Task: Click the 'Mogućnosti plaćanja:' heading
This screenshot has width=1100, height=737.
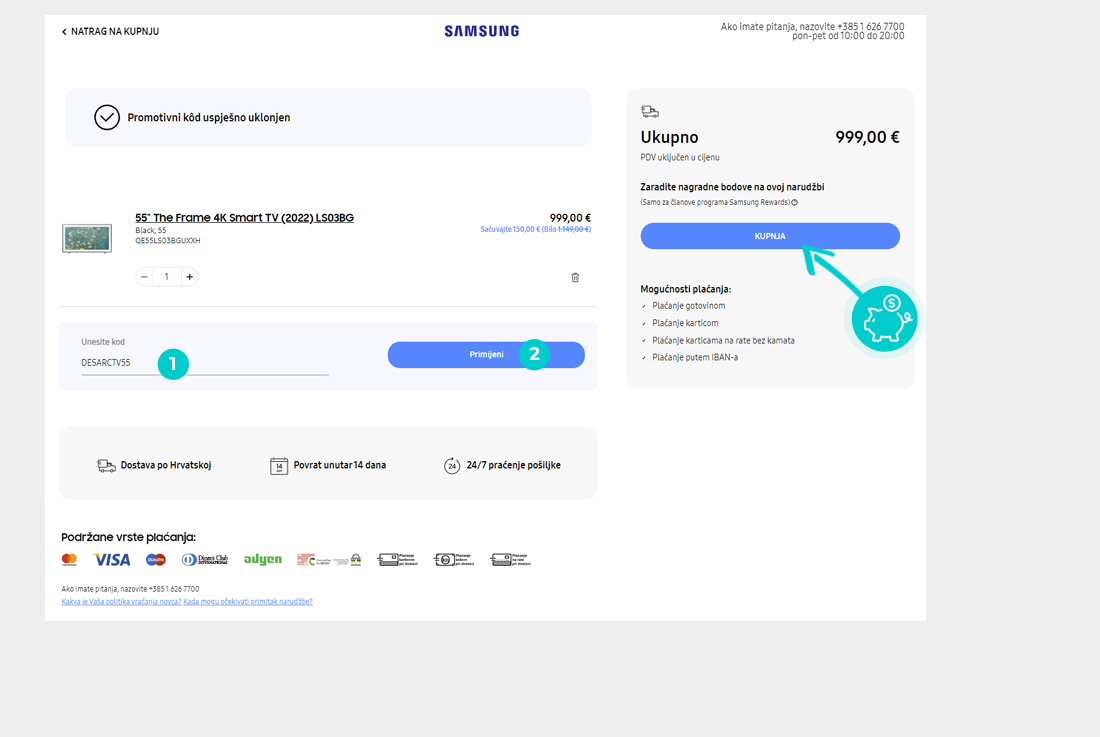Action: point(685,289)
